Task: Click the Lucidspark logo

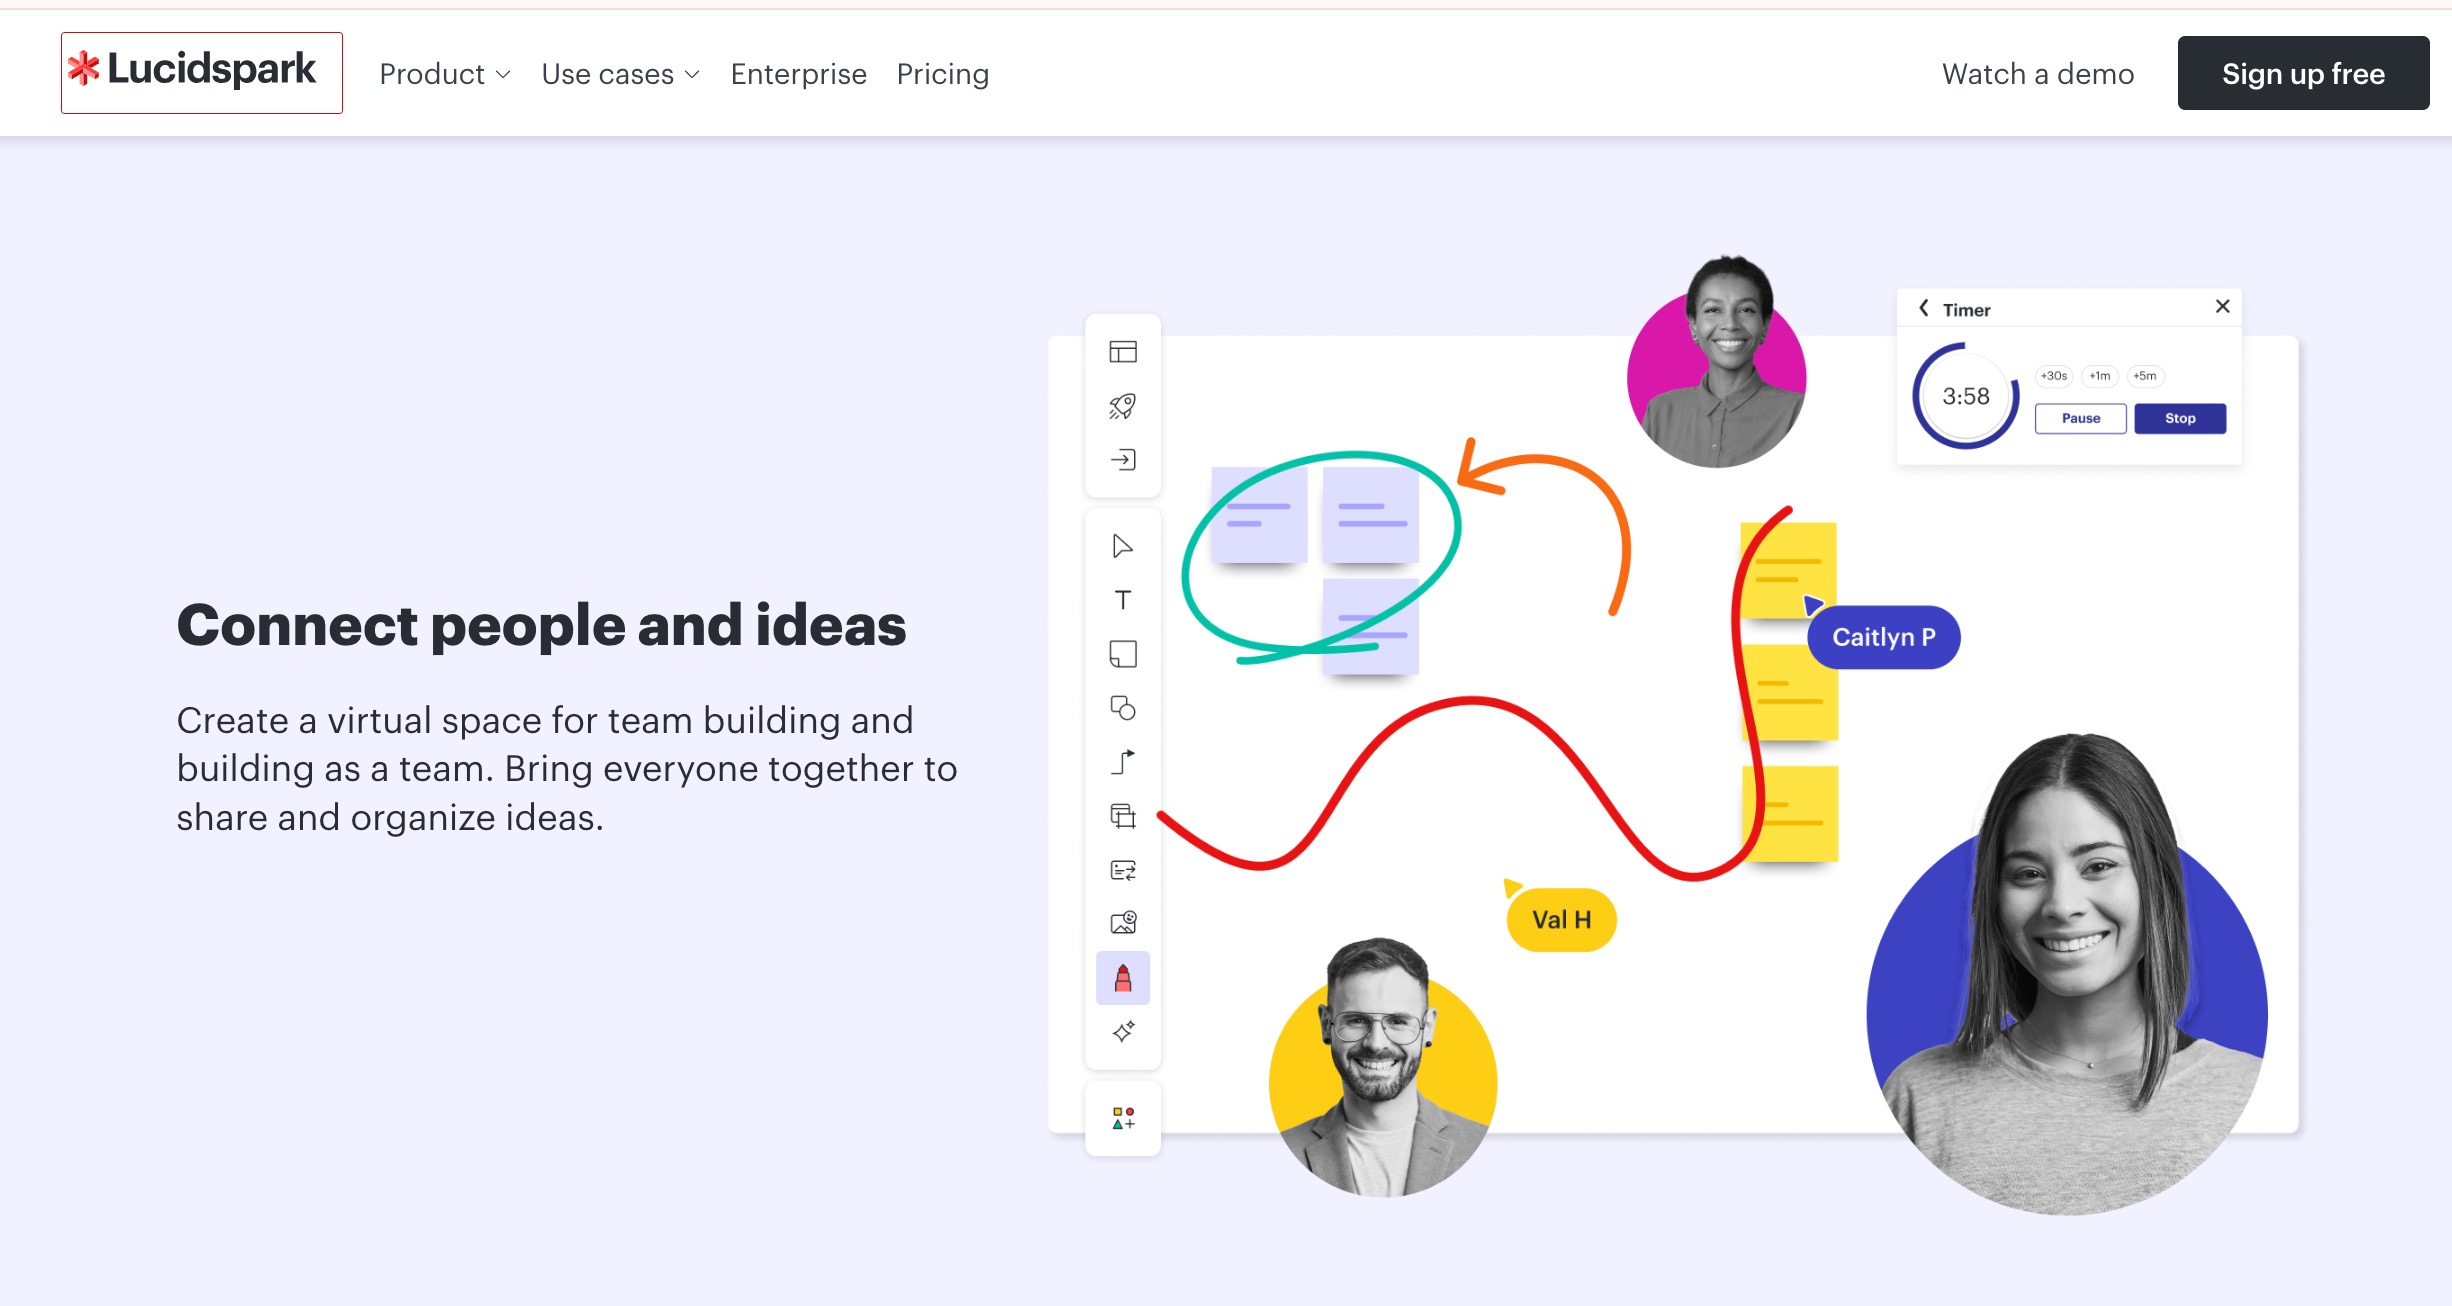Action: click(201, 72)
